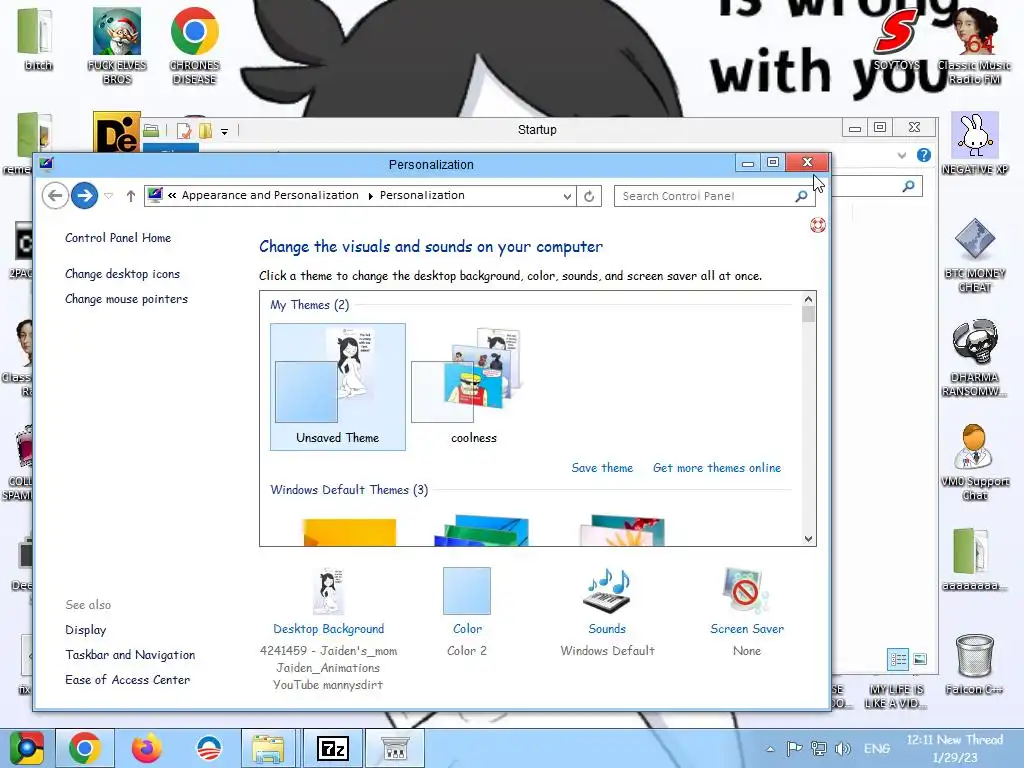Screen dimensions: 1024x768
Task: Open File Explorer from the taskbar
Action: pos(268,748)
